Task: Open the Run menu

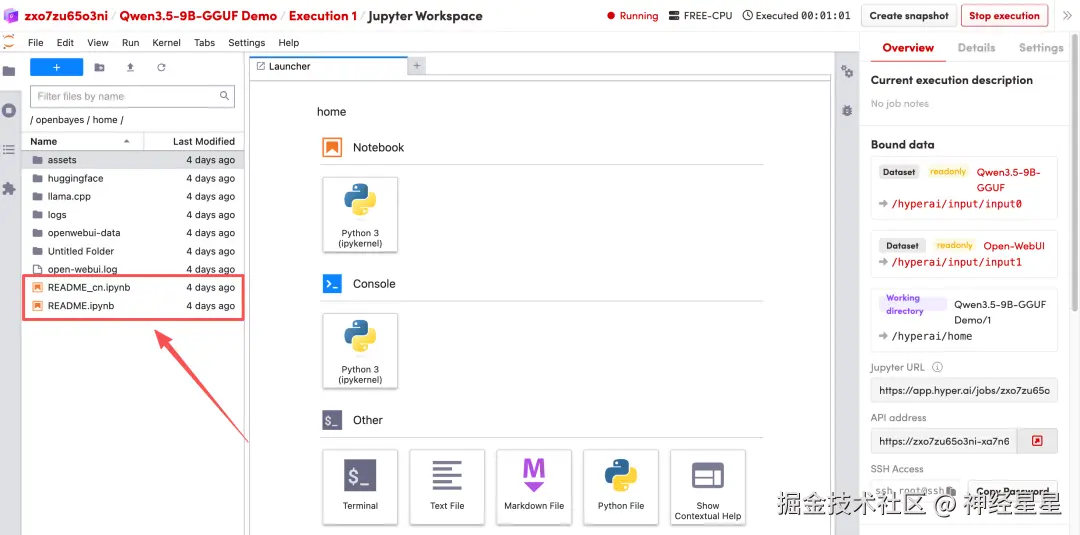Action: pos(131,43)
